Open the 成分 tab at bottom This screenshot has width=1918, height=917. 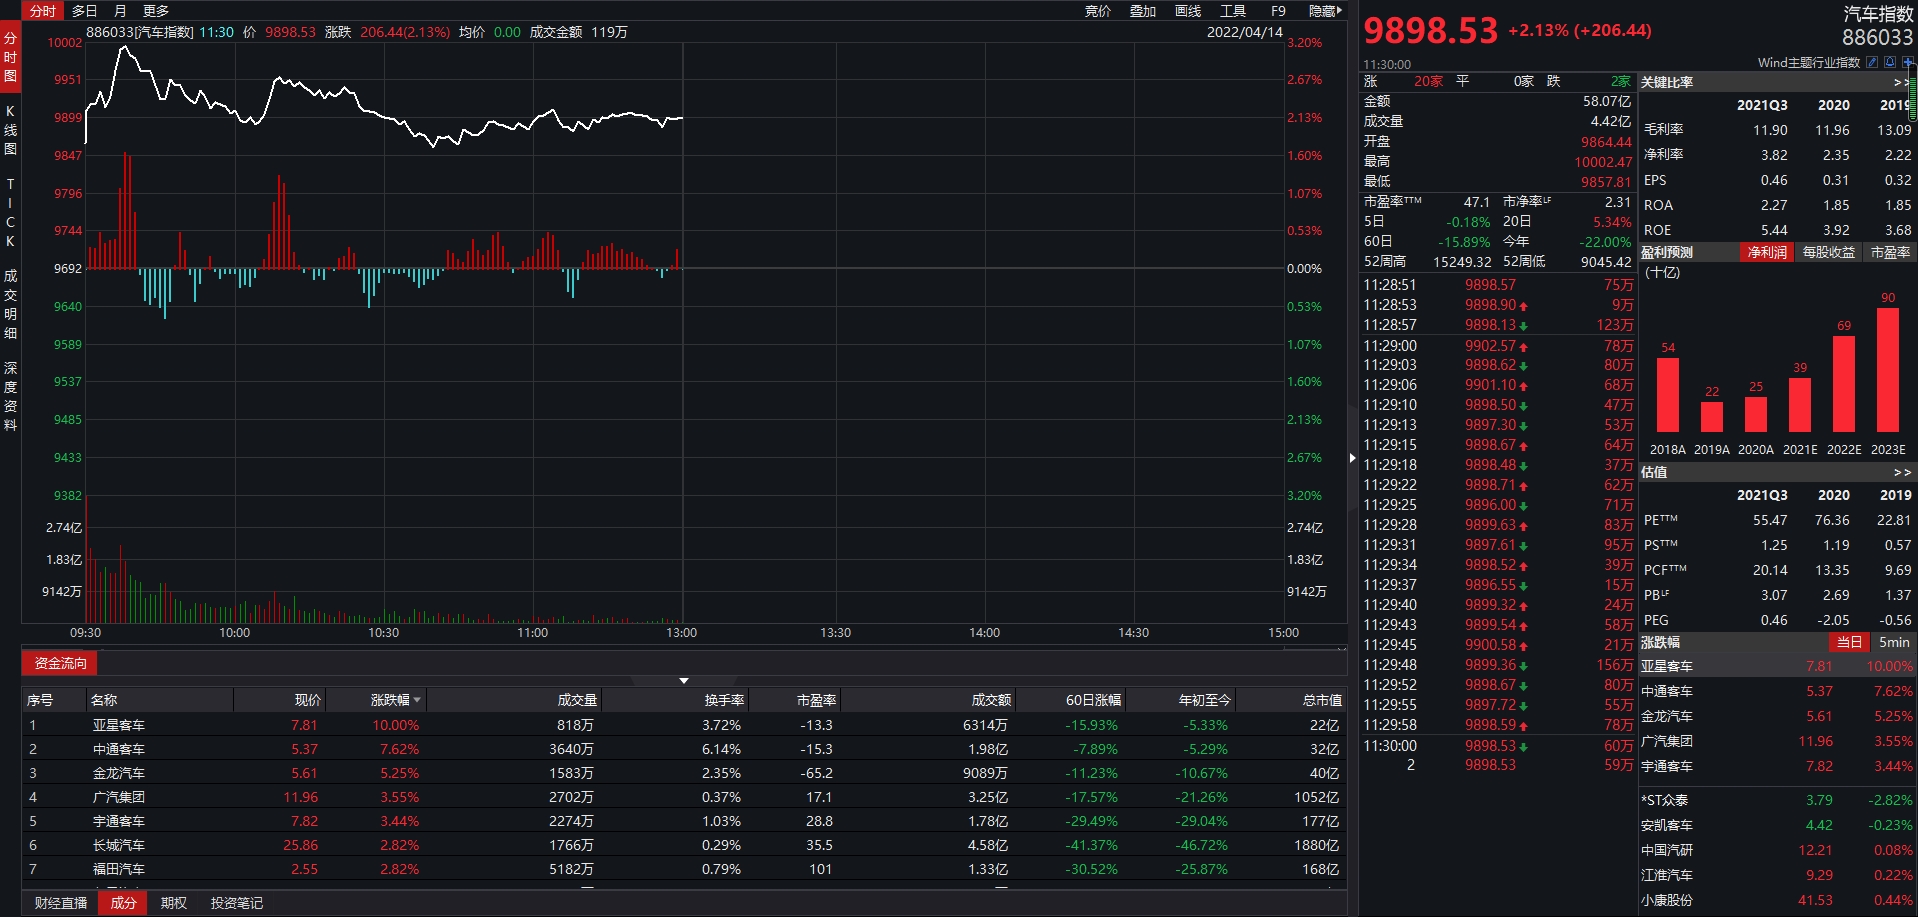[x=123, y=903]
